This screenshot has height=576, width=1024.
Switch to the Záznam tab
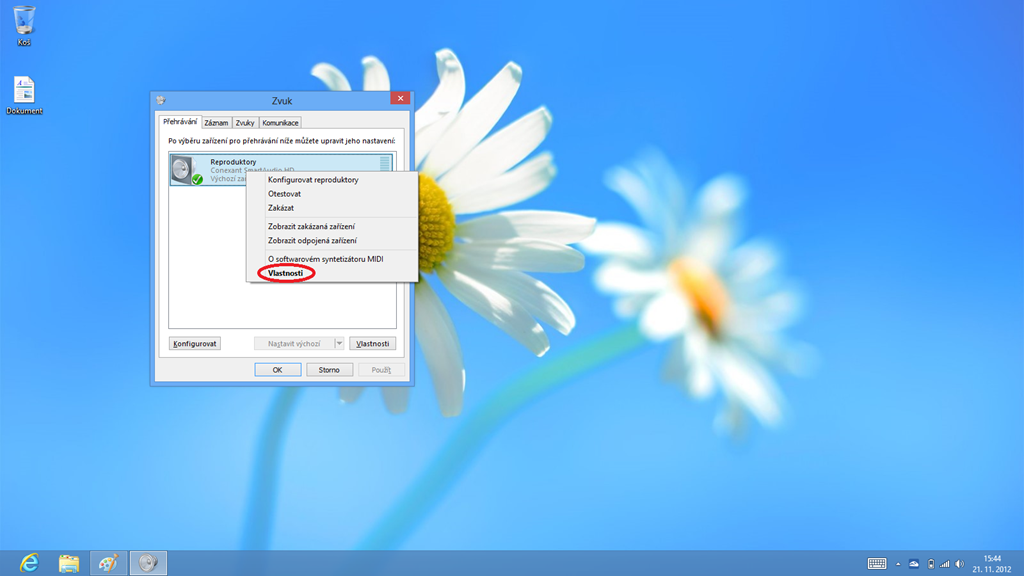coord(216,123)
